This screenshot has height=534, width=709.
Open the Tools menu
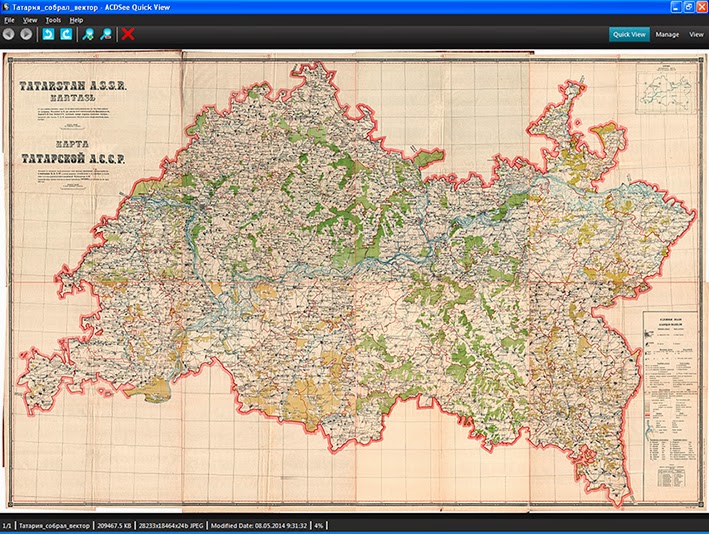[53, 20]
